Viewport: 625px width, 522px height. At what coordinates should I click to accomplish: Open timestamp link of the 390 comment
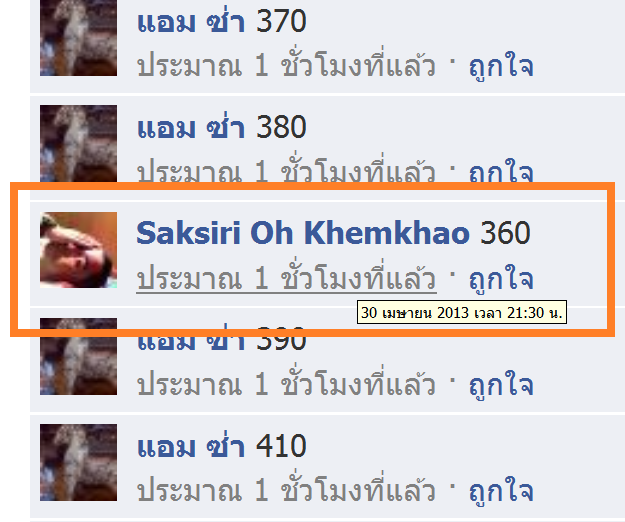tap(287, 384)
